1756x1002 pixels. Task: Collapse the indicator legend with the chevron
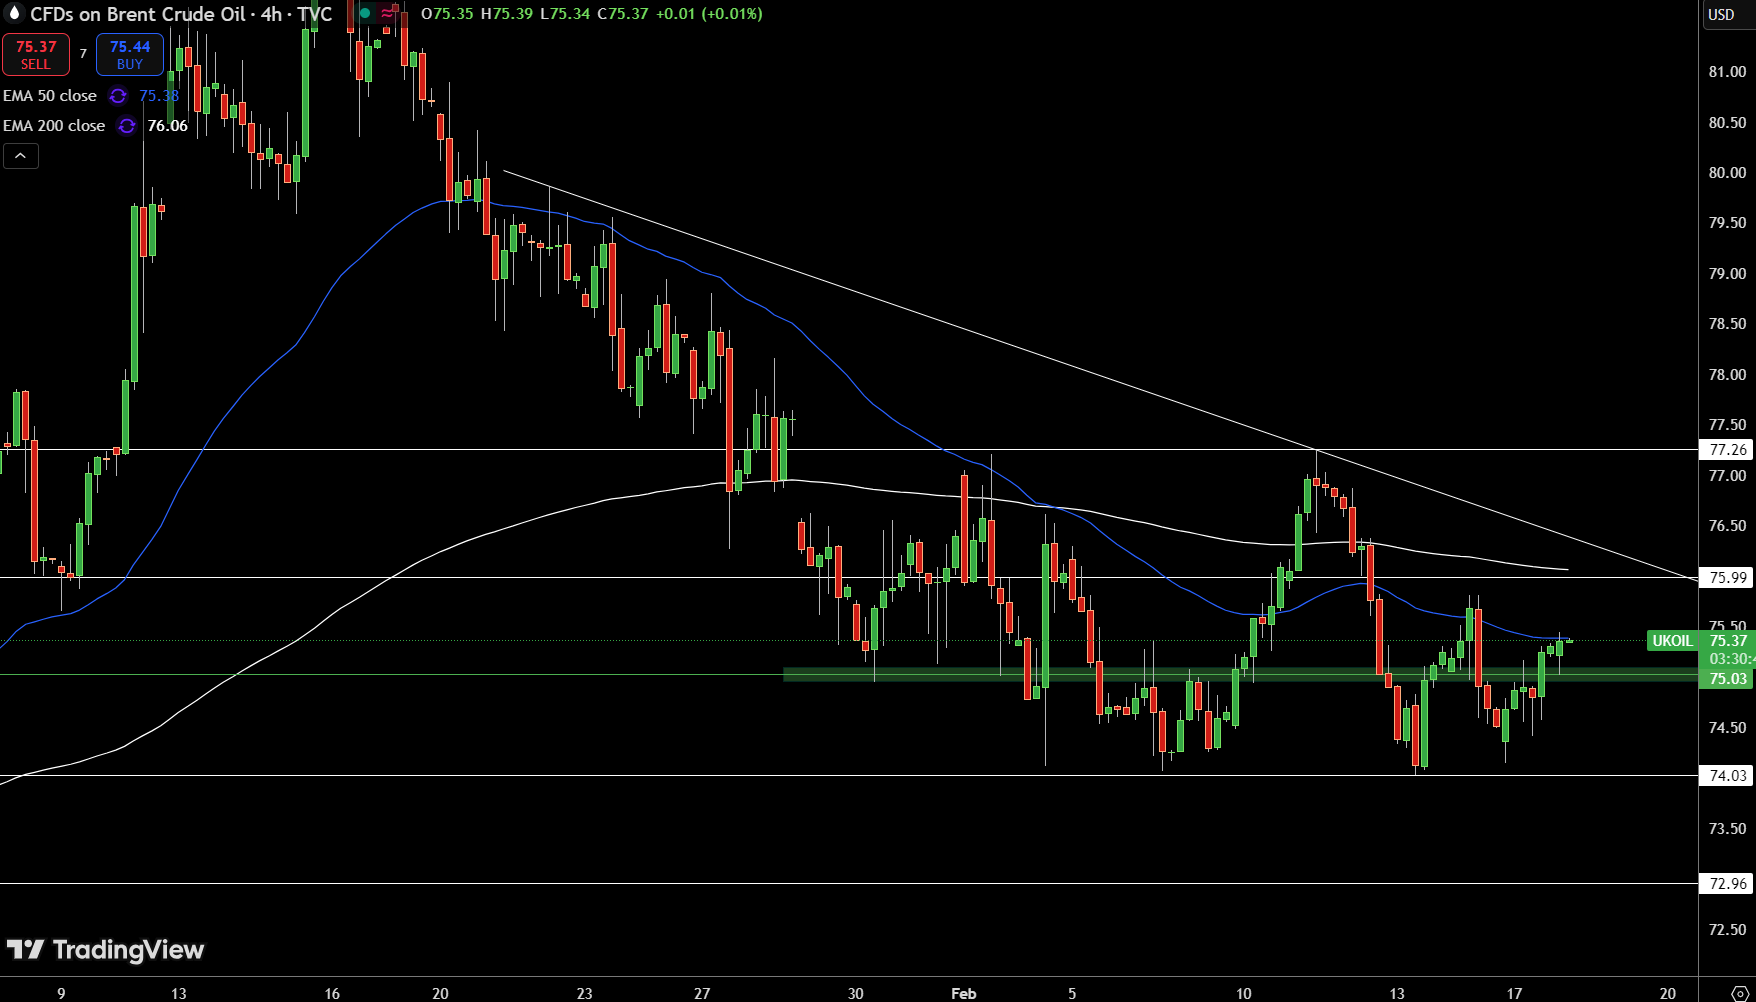pyautogui.click(x=20, y=156)
